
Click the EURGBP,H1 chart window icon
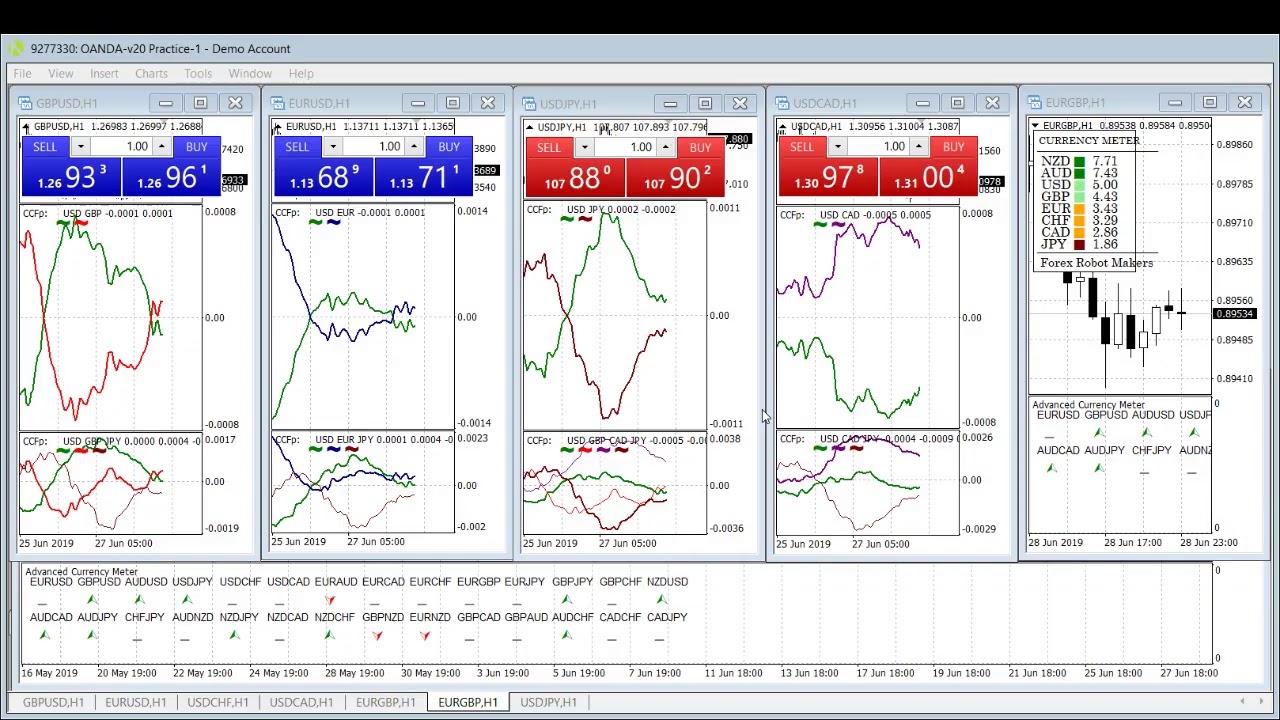[1034, 102]
